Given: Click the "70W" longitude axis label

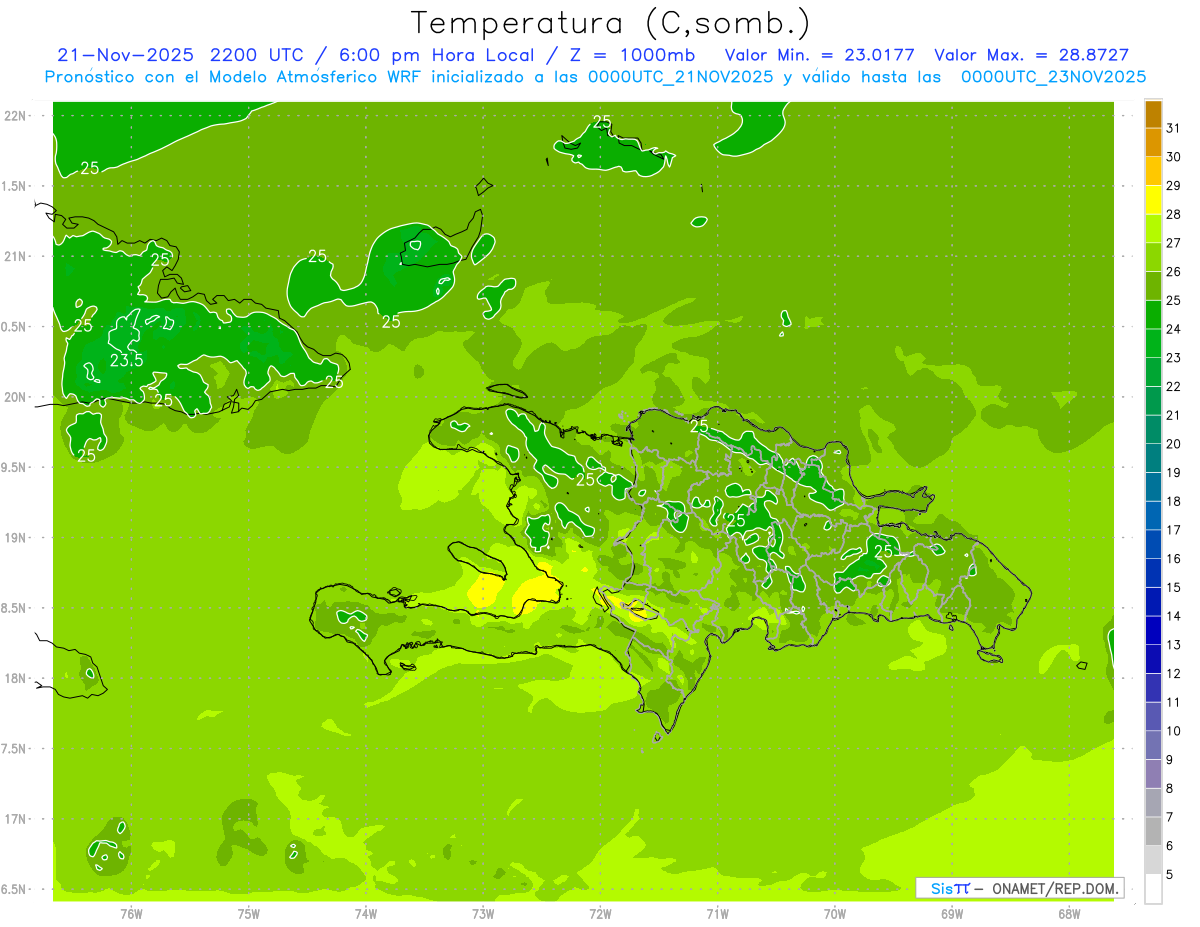Looking at the screenshot, I should click(x=835, y=914).
